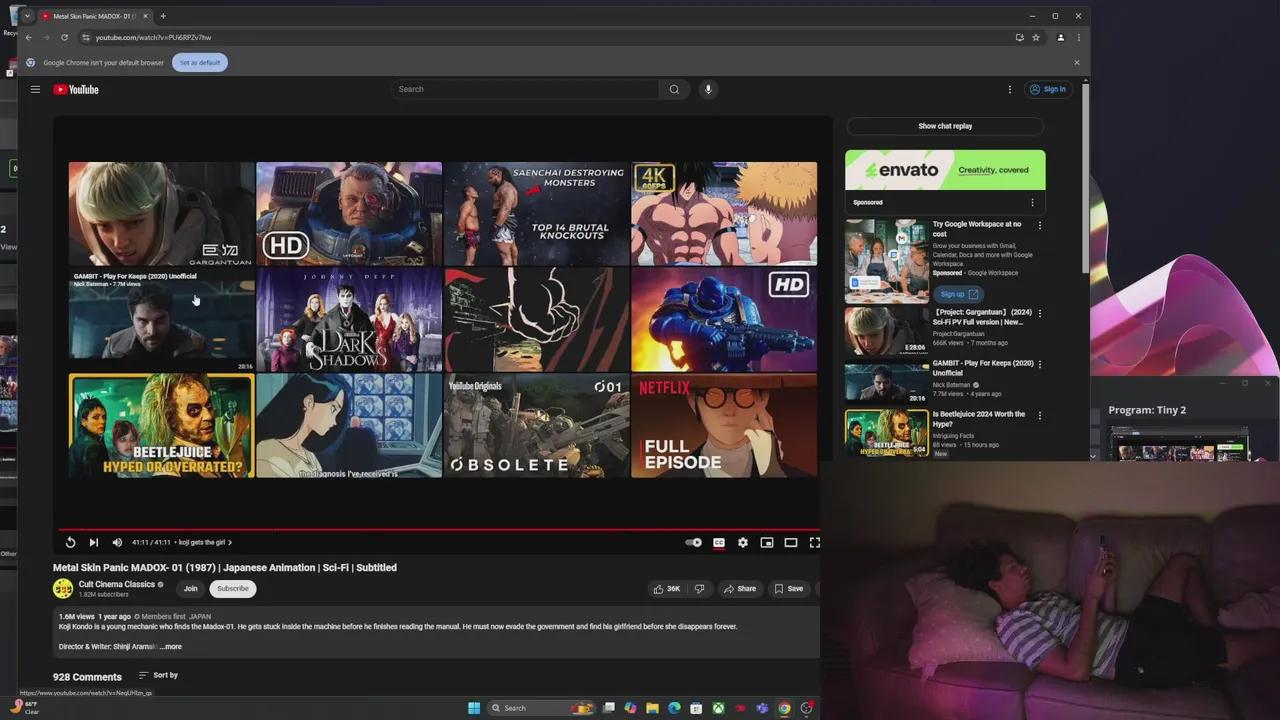Click the red video progress bar
The width and height of the screenshot is (1280, 720).
tap(438, 529)
